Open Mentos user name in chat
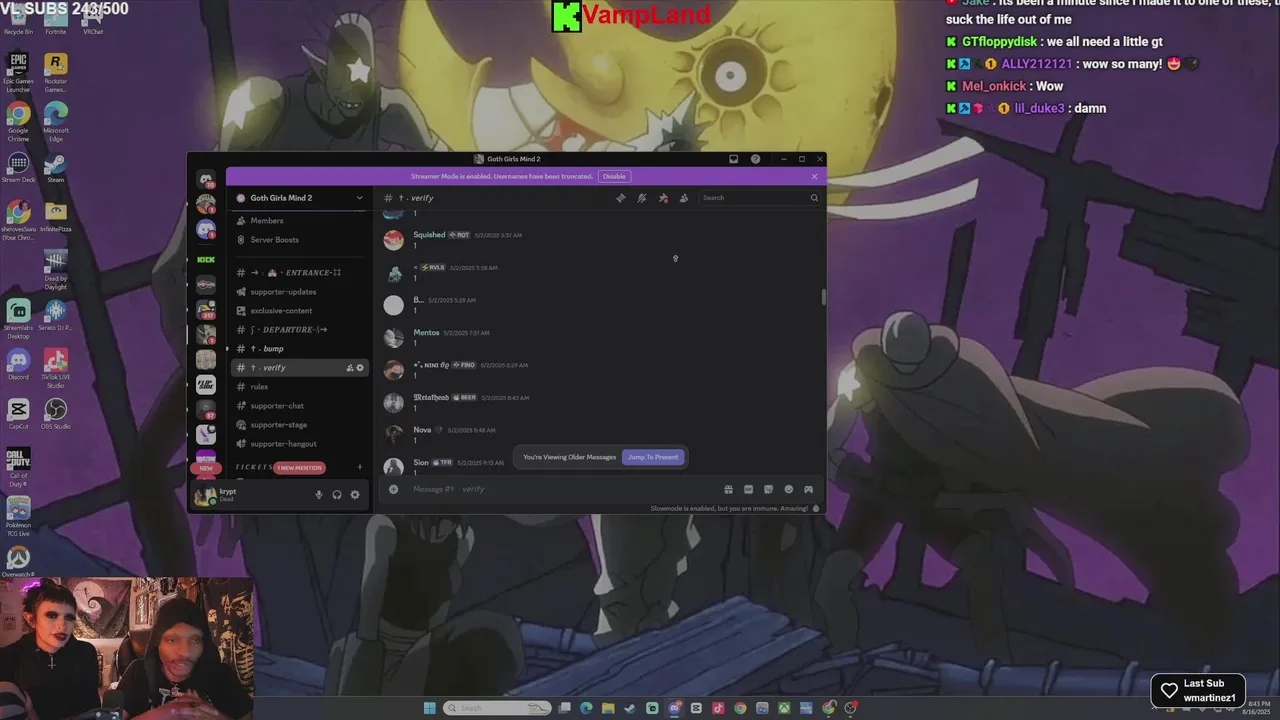 coord(426,332)
